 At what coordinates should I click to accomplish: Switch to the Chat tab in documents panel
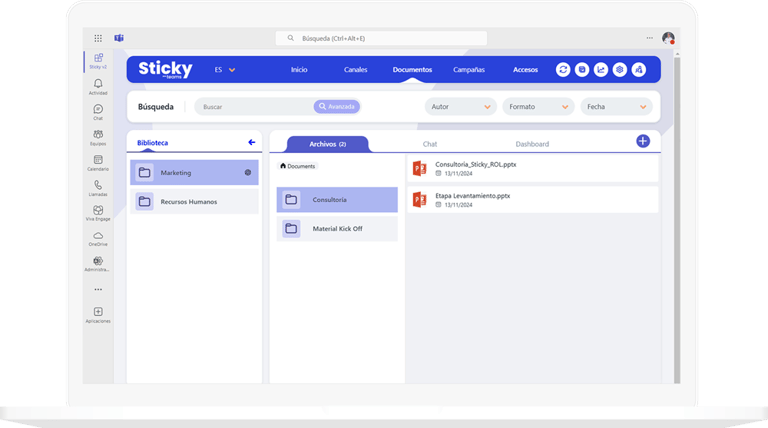point(430,144)
